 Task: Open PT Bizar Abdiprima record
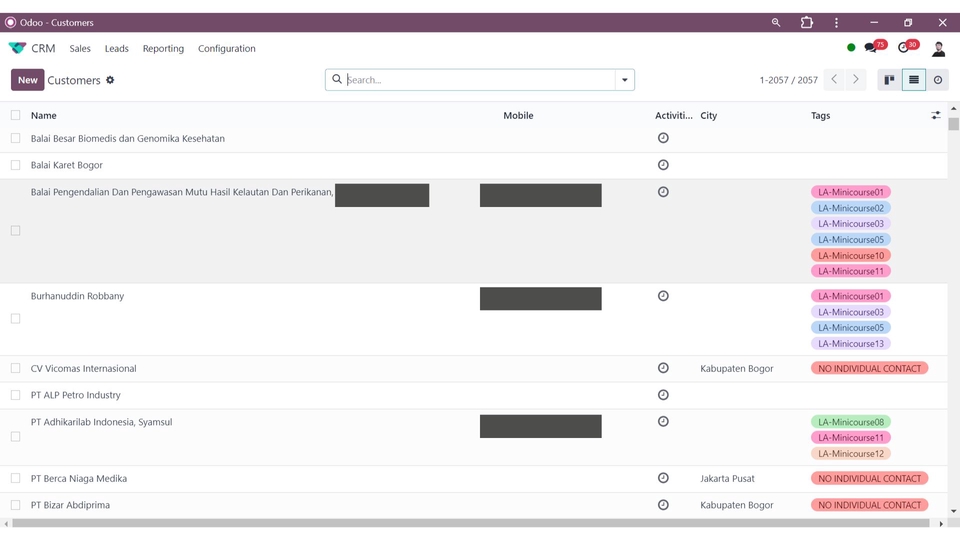click(x=70, y=505)
